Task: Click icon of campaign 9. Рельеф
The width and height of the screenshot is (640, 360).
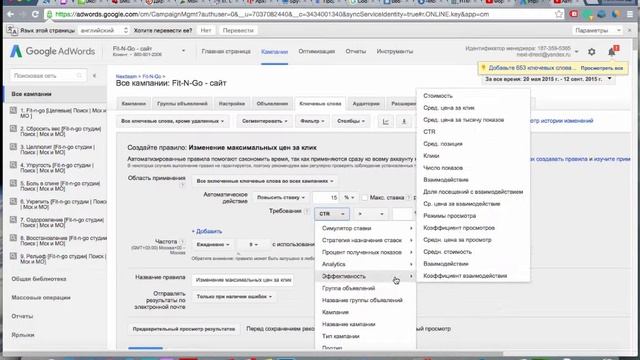Action: [x=13, y=256]
